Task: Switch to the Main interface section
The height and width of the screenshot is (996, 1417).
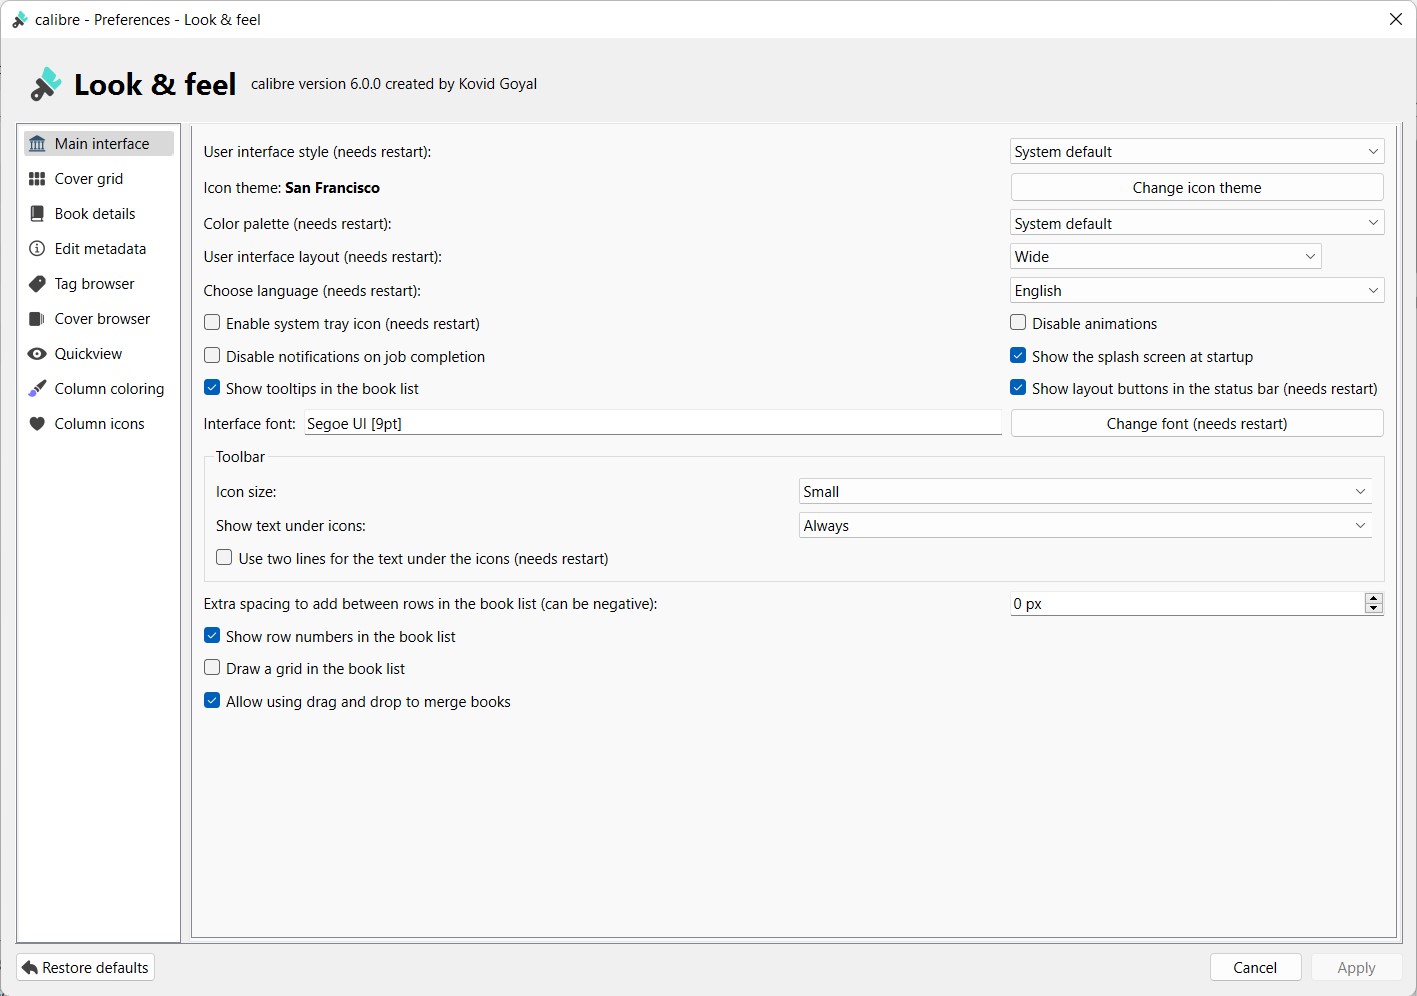Action: (x=100, y=144)
